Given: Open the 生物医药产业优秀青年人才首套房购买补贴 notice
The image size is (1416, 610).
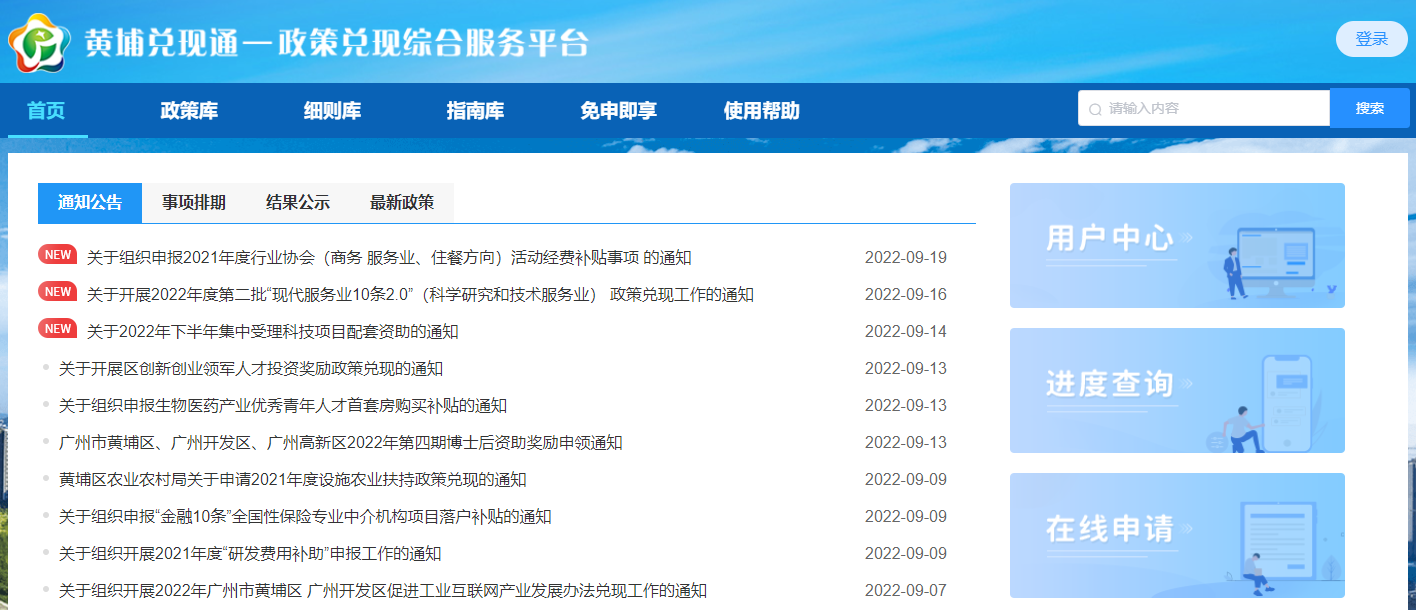Looking at the screenshot, I should (x=283, y=406).
